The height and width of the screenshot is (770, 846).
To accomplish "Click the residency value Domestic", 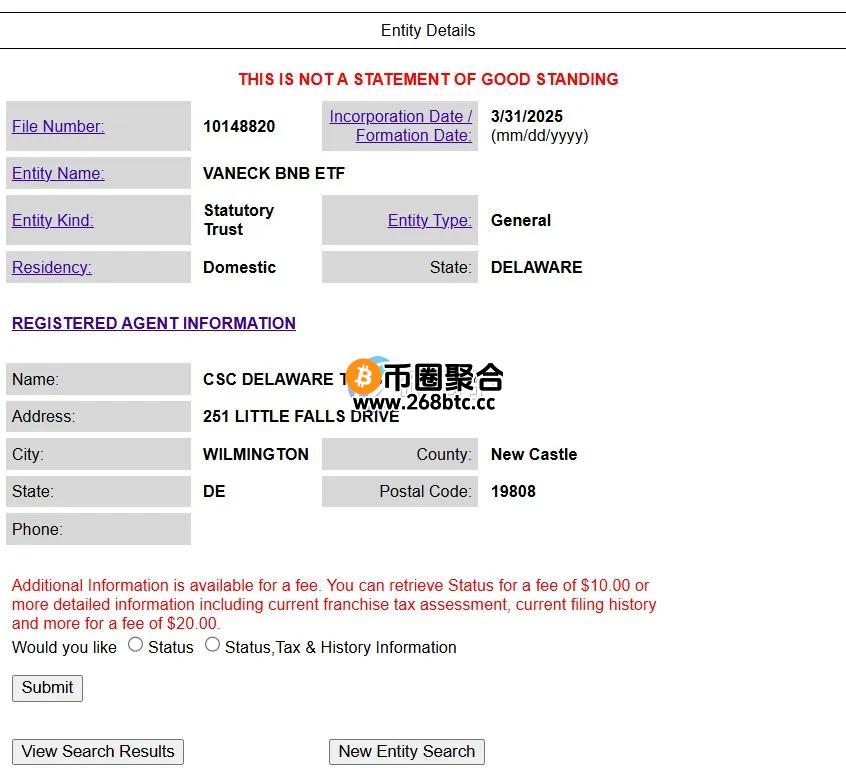I will pyautogui.click(x=240, y=267).
